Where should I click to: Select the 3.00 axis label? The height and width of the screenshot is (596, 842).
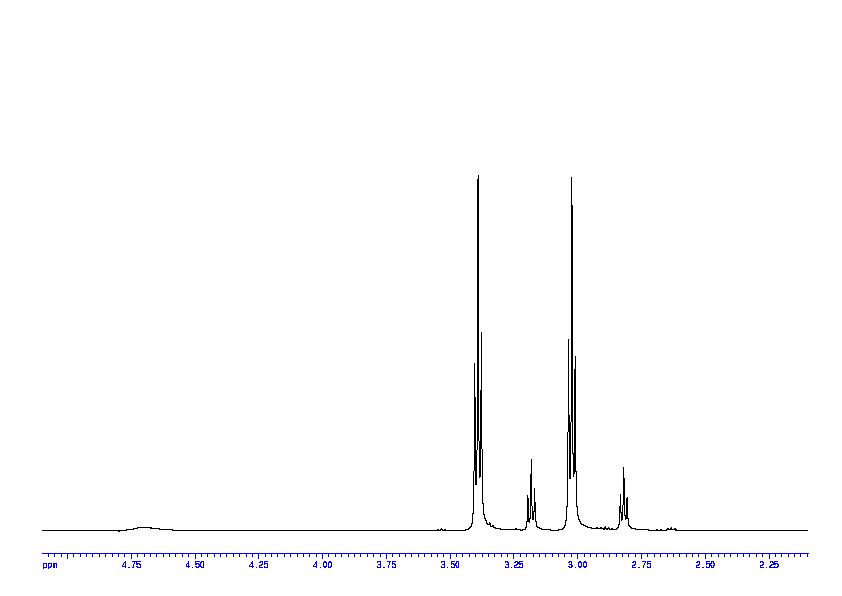coord(577,565)
